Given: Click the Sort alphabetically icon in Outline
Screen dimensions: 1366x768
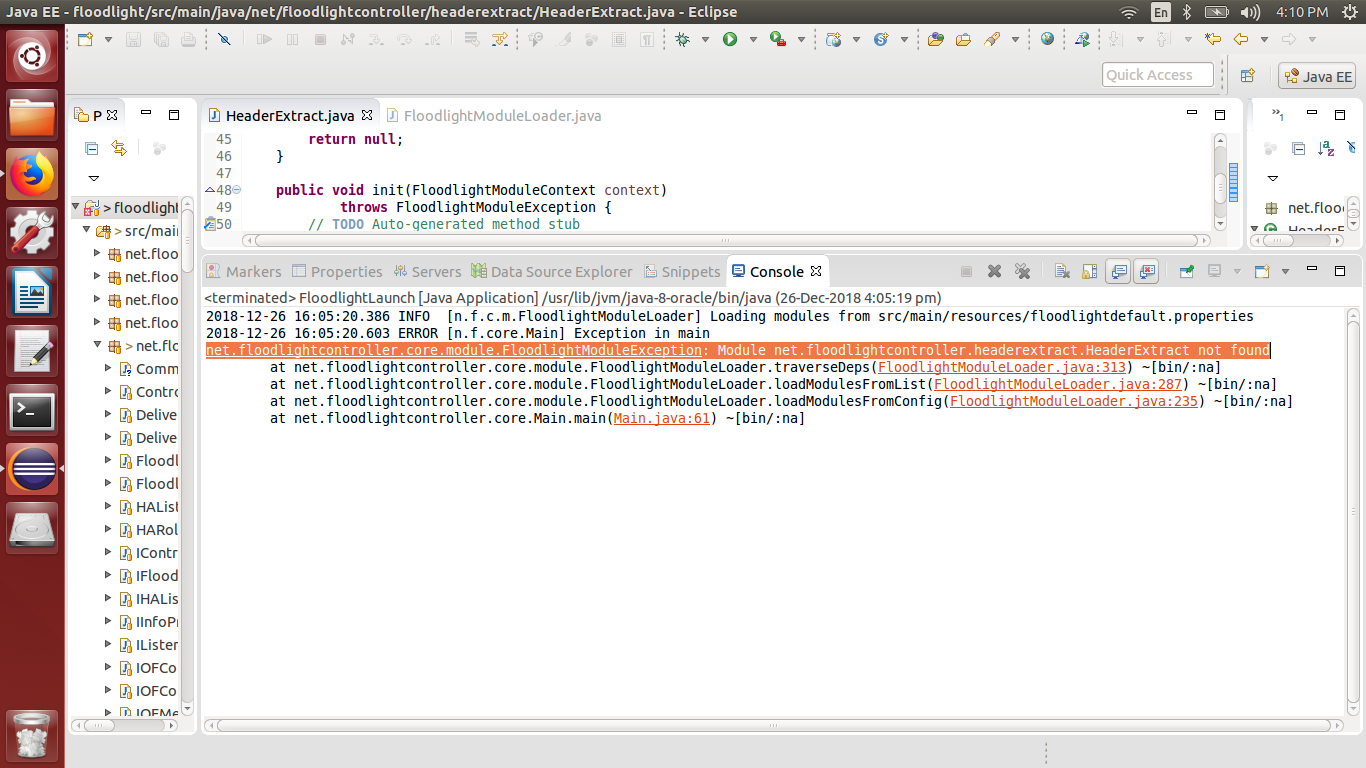Looking at the screenshot, I should coord(1326,148).
